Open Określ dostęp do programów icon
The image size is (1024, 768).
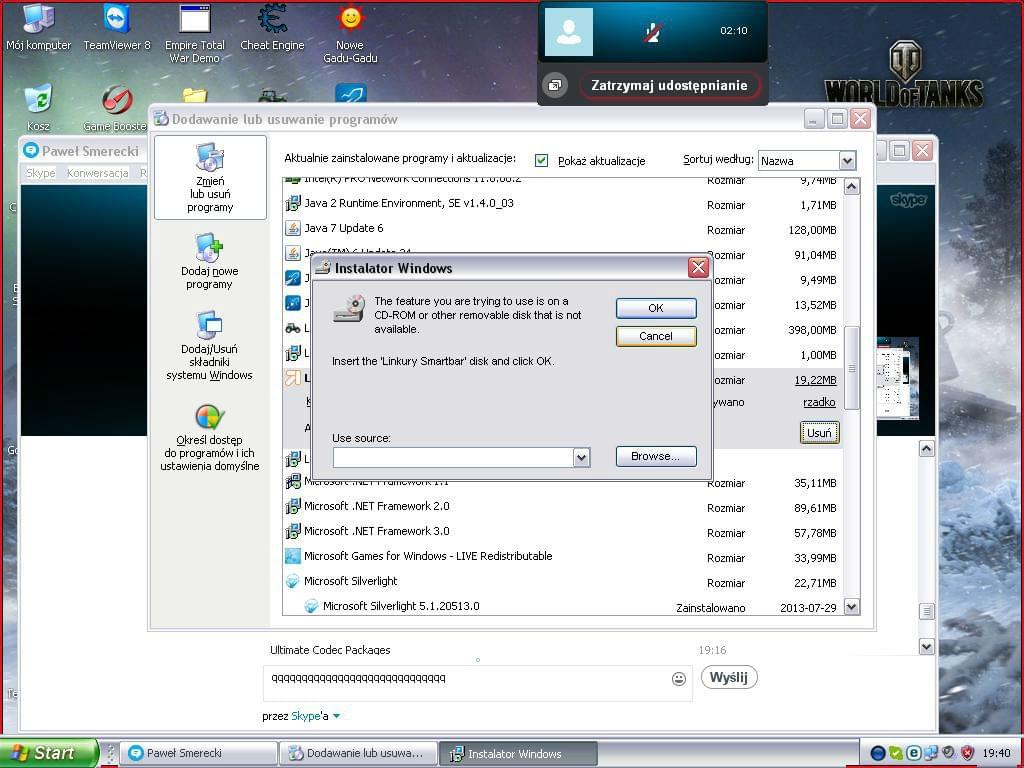210,438
